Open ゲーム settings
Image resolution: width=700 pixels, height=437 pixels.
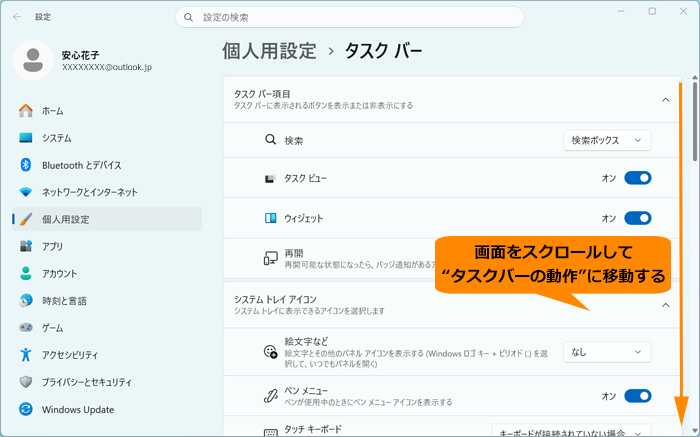(x=107, y=328)
